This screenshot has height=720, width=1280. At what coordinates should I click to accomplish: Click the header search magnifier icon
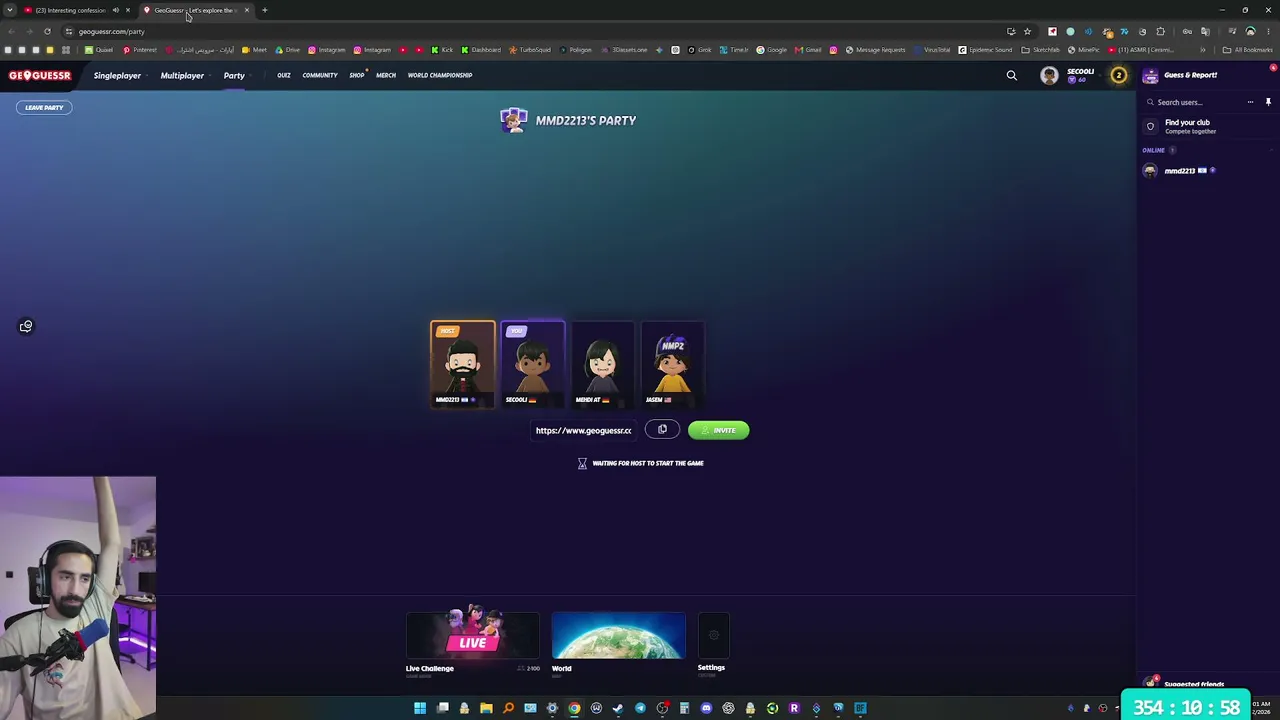(1012, 75)
